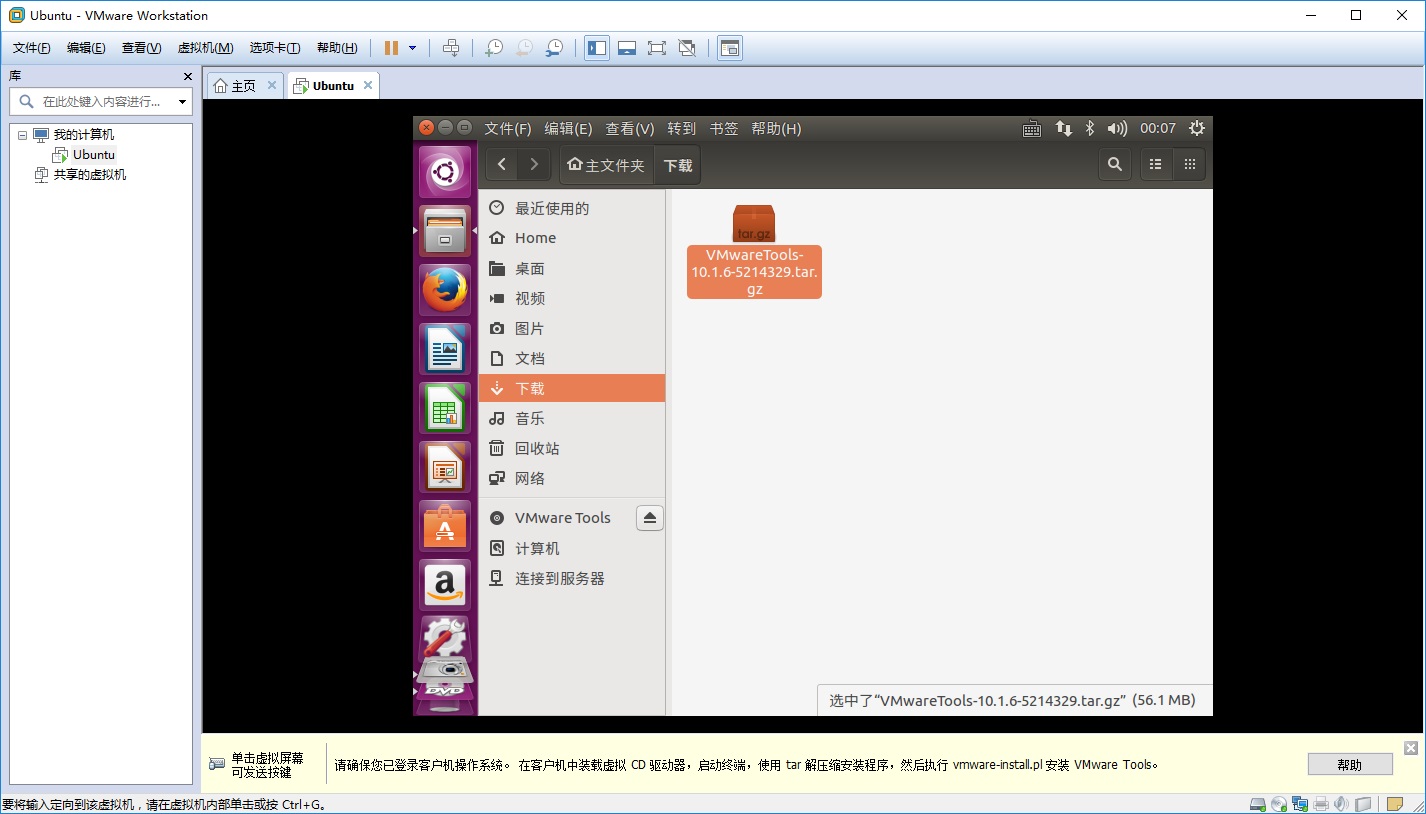Open Ubuntu sound volume indicator
Viewport: 1426px width, 814px height.
(x=1118, y=128)
